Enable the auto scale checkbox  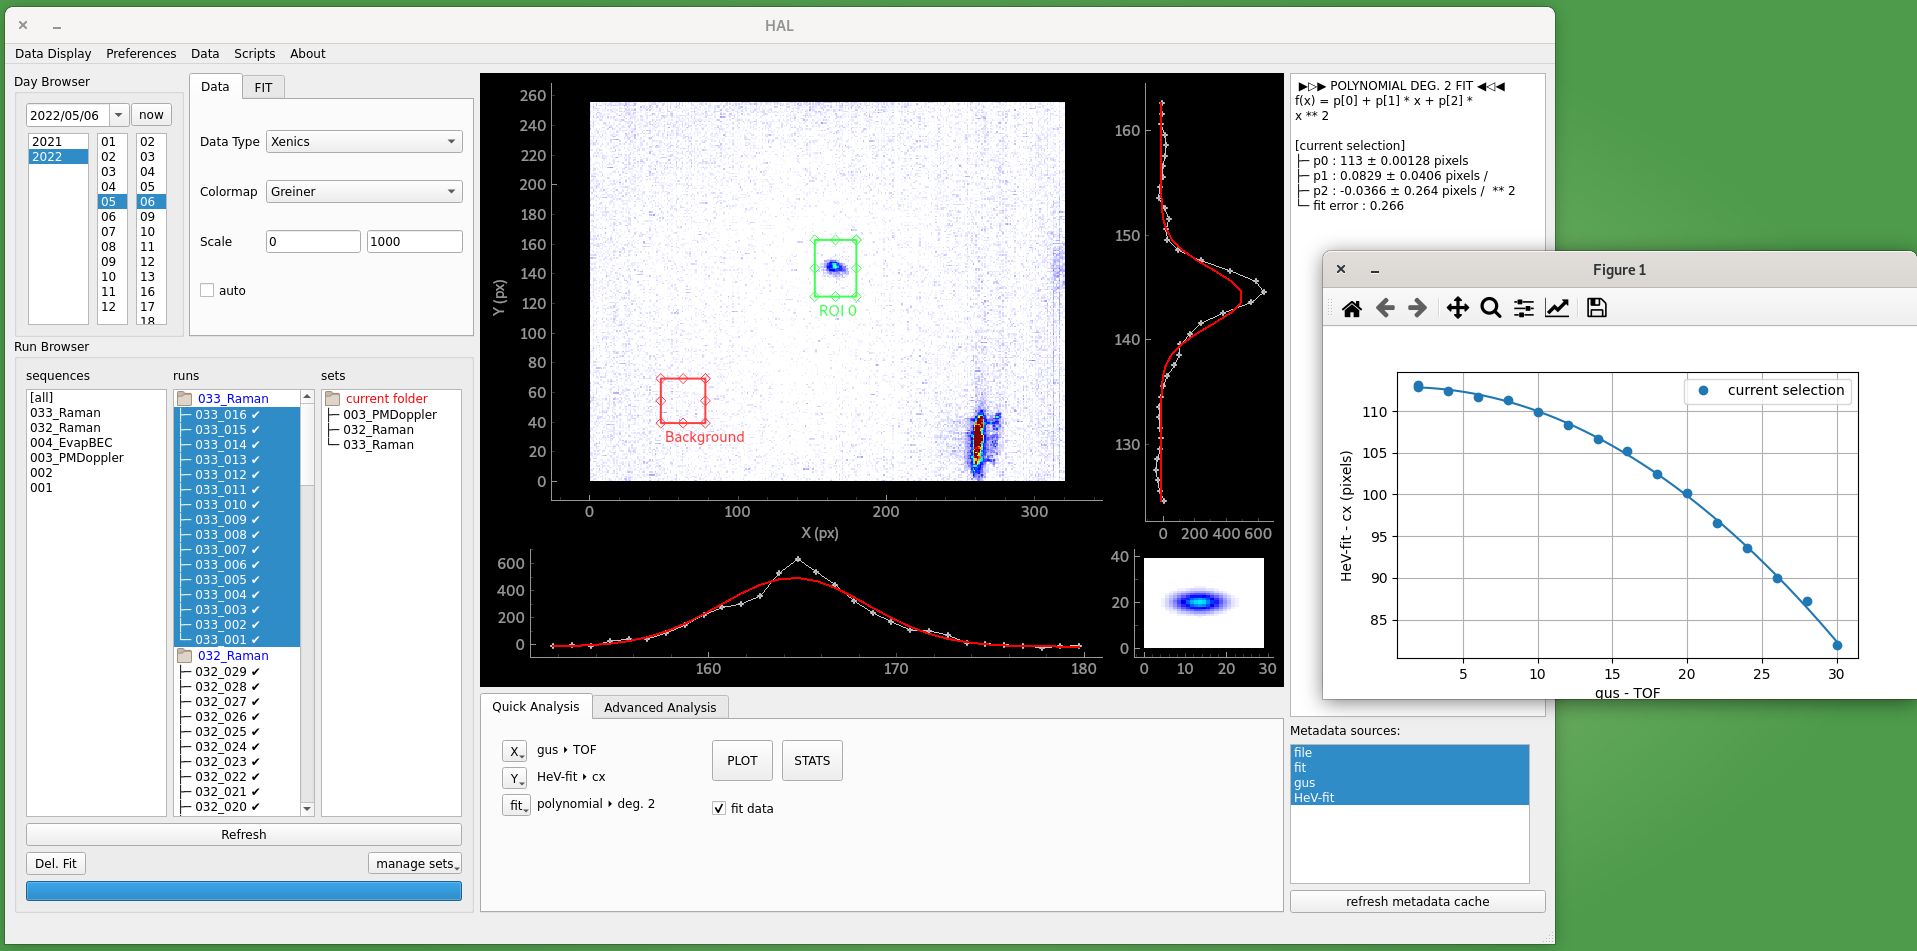coord(207,291)
